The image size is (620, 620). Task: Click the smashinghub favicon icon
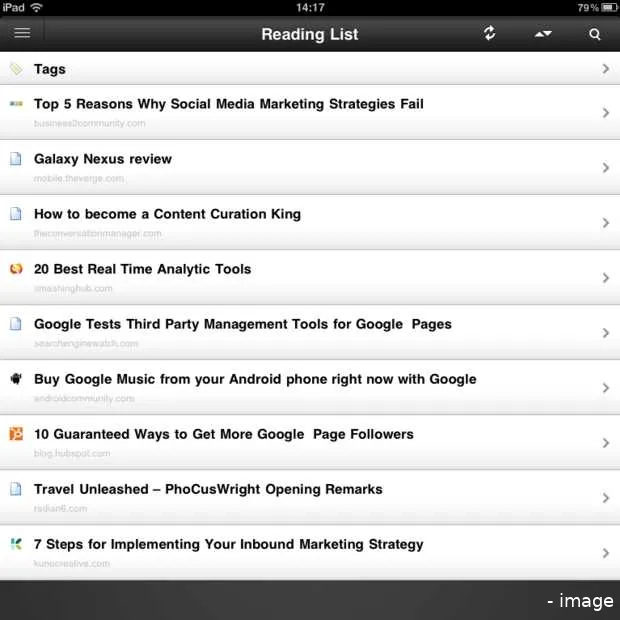tap(16, 268)
